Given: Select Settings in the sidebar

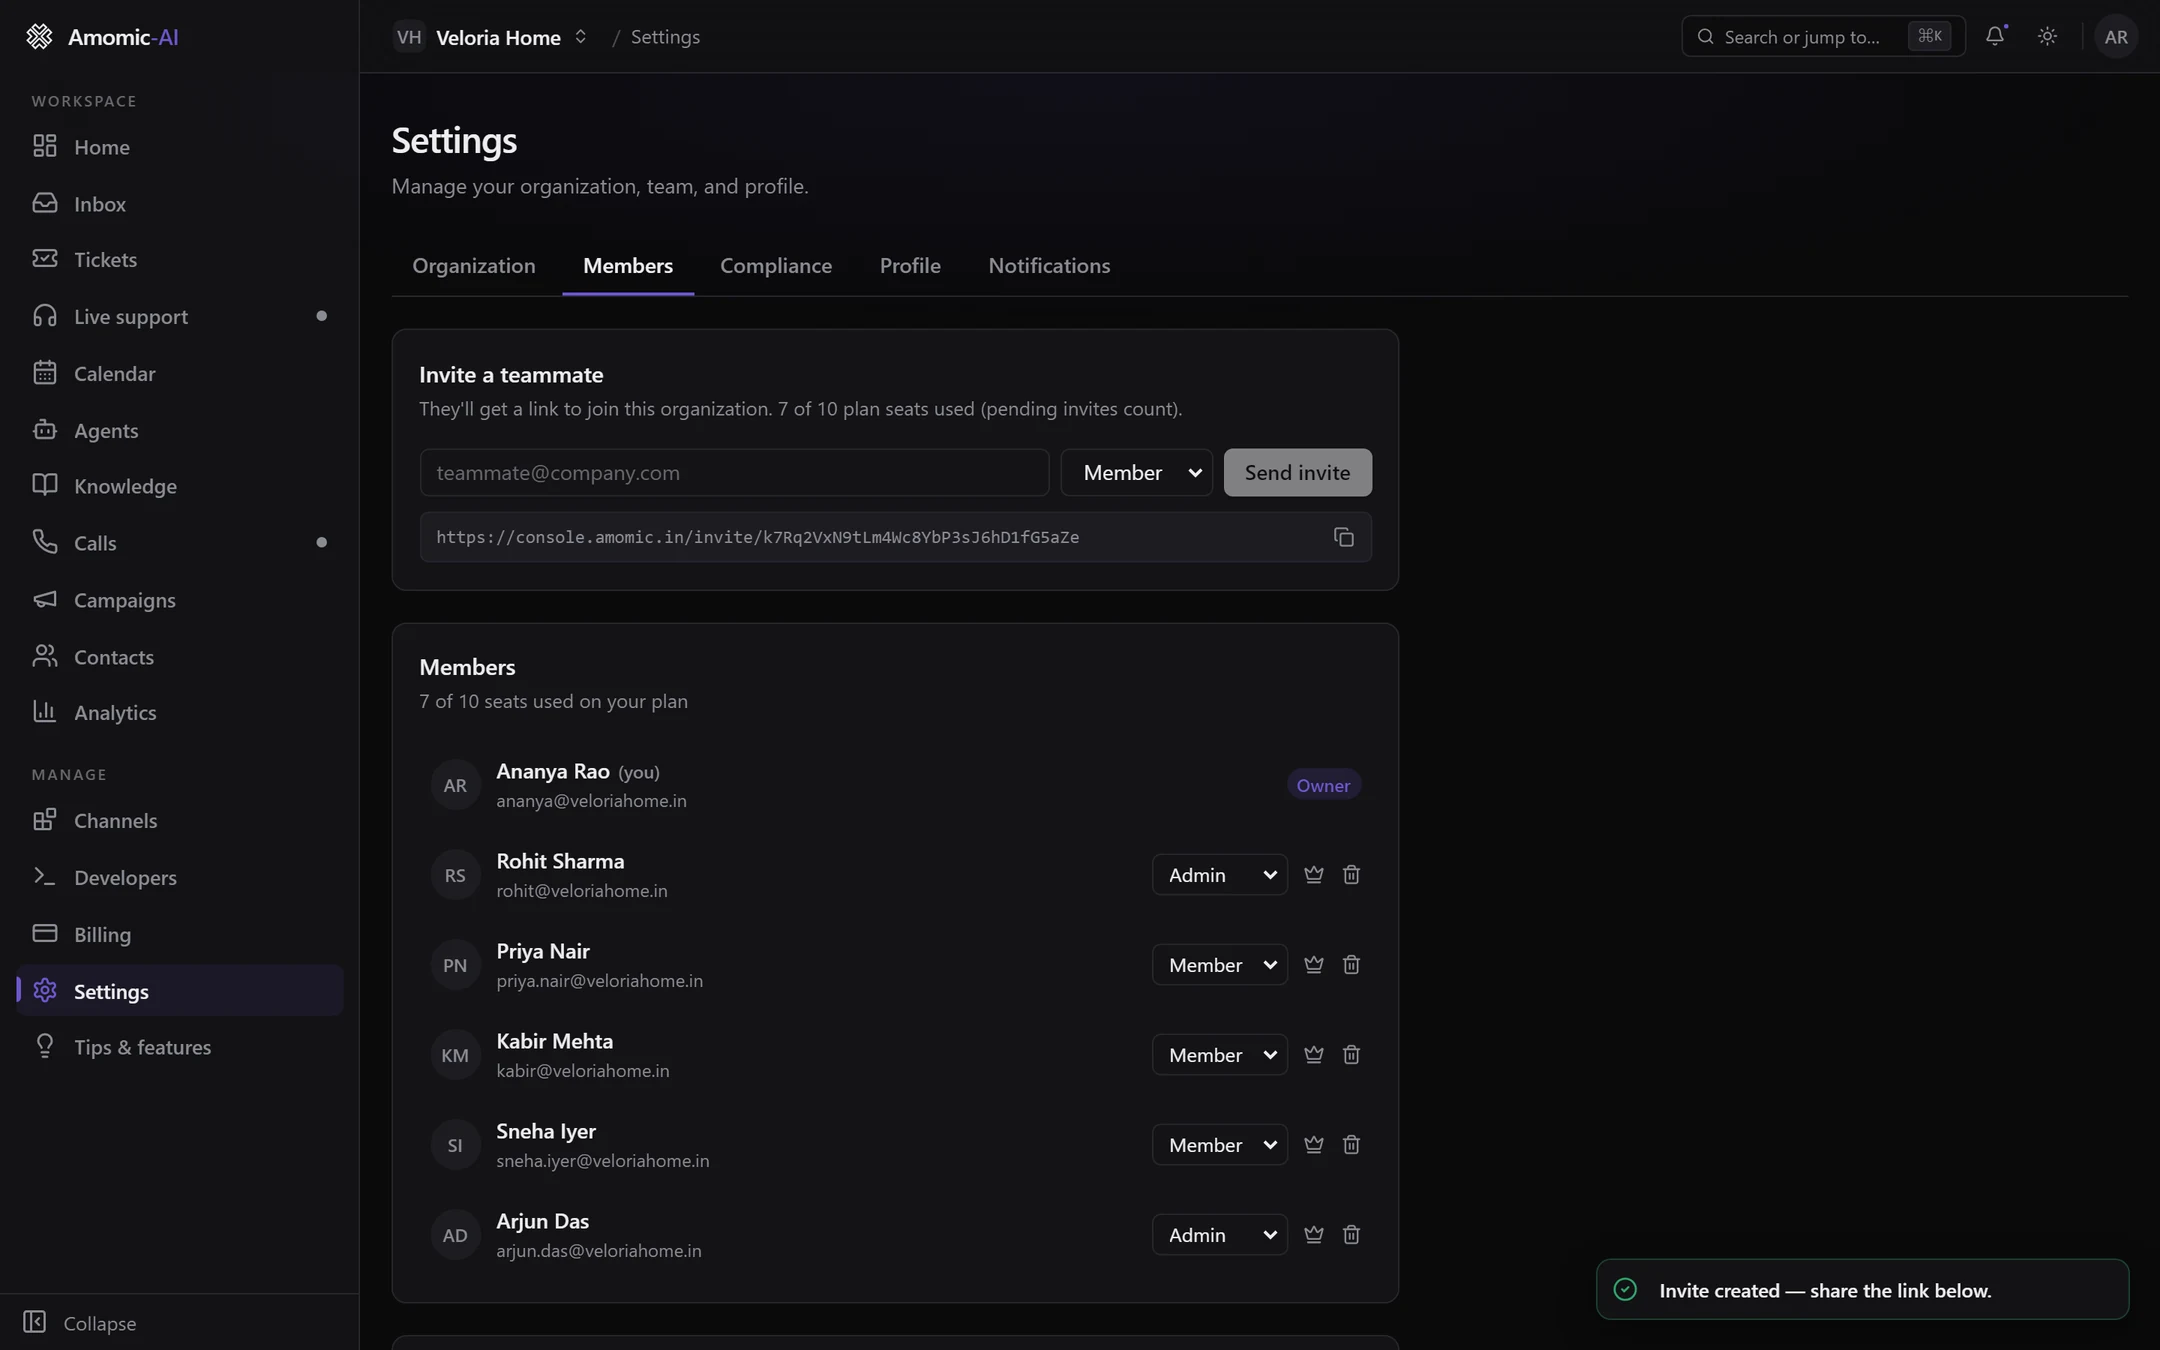Looking at the screenshot, I should tap(180, 991).
